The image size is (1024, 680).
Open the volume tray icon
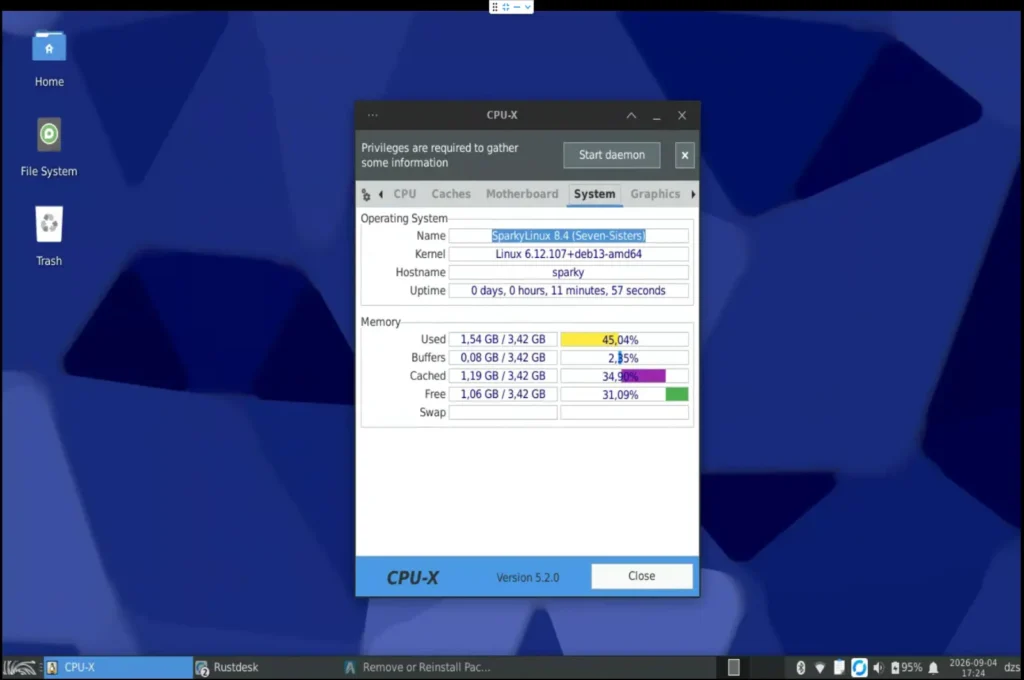(878, 668)
